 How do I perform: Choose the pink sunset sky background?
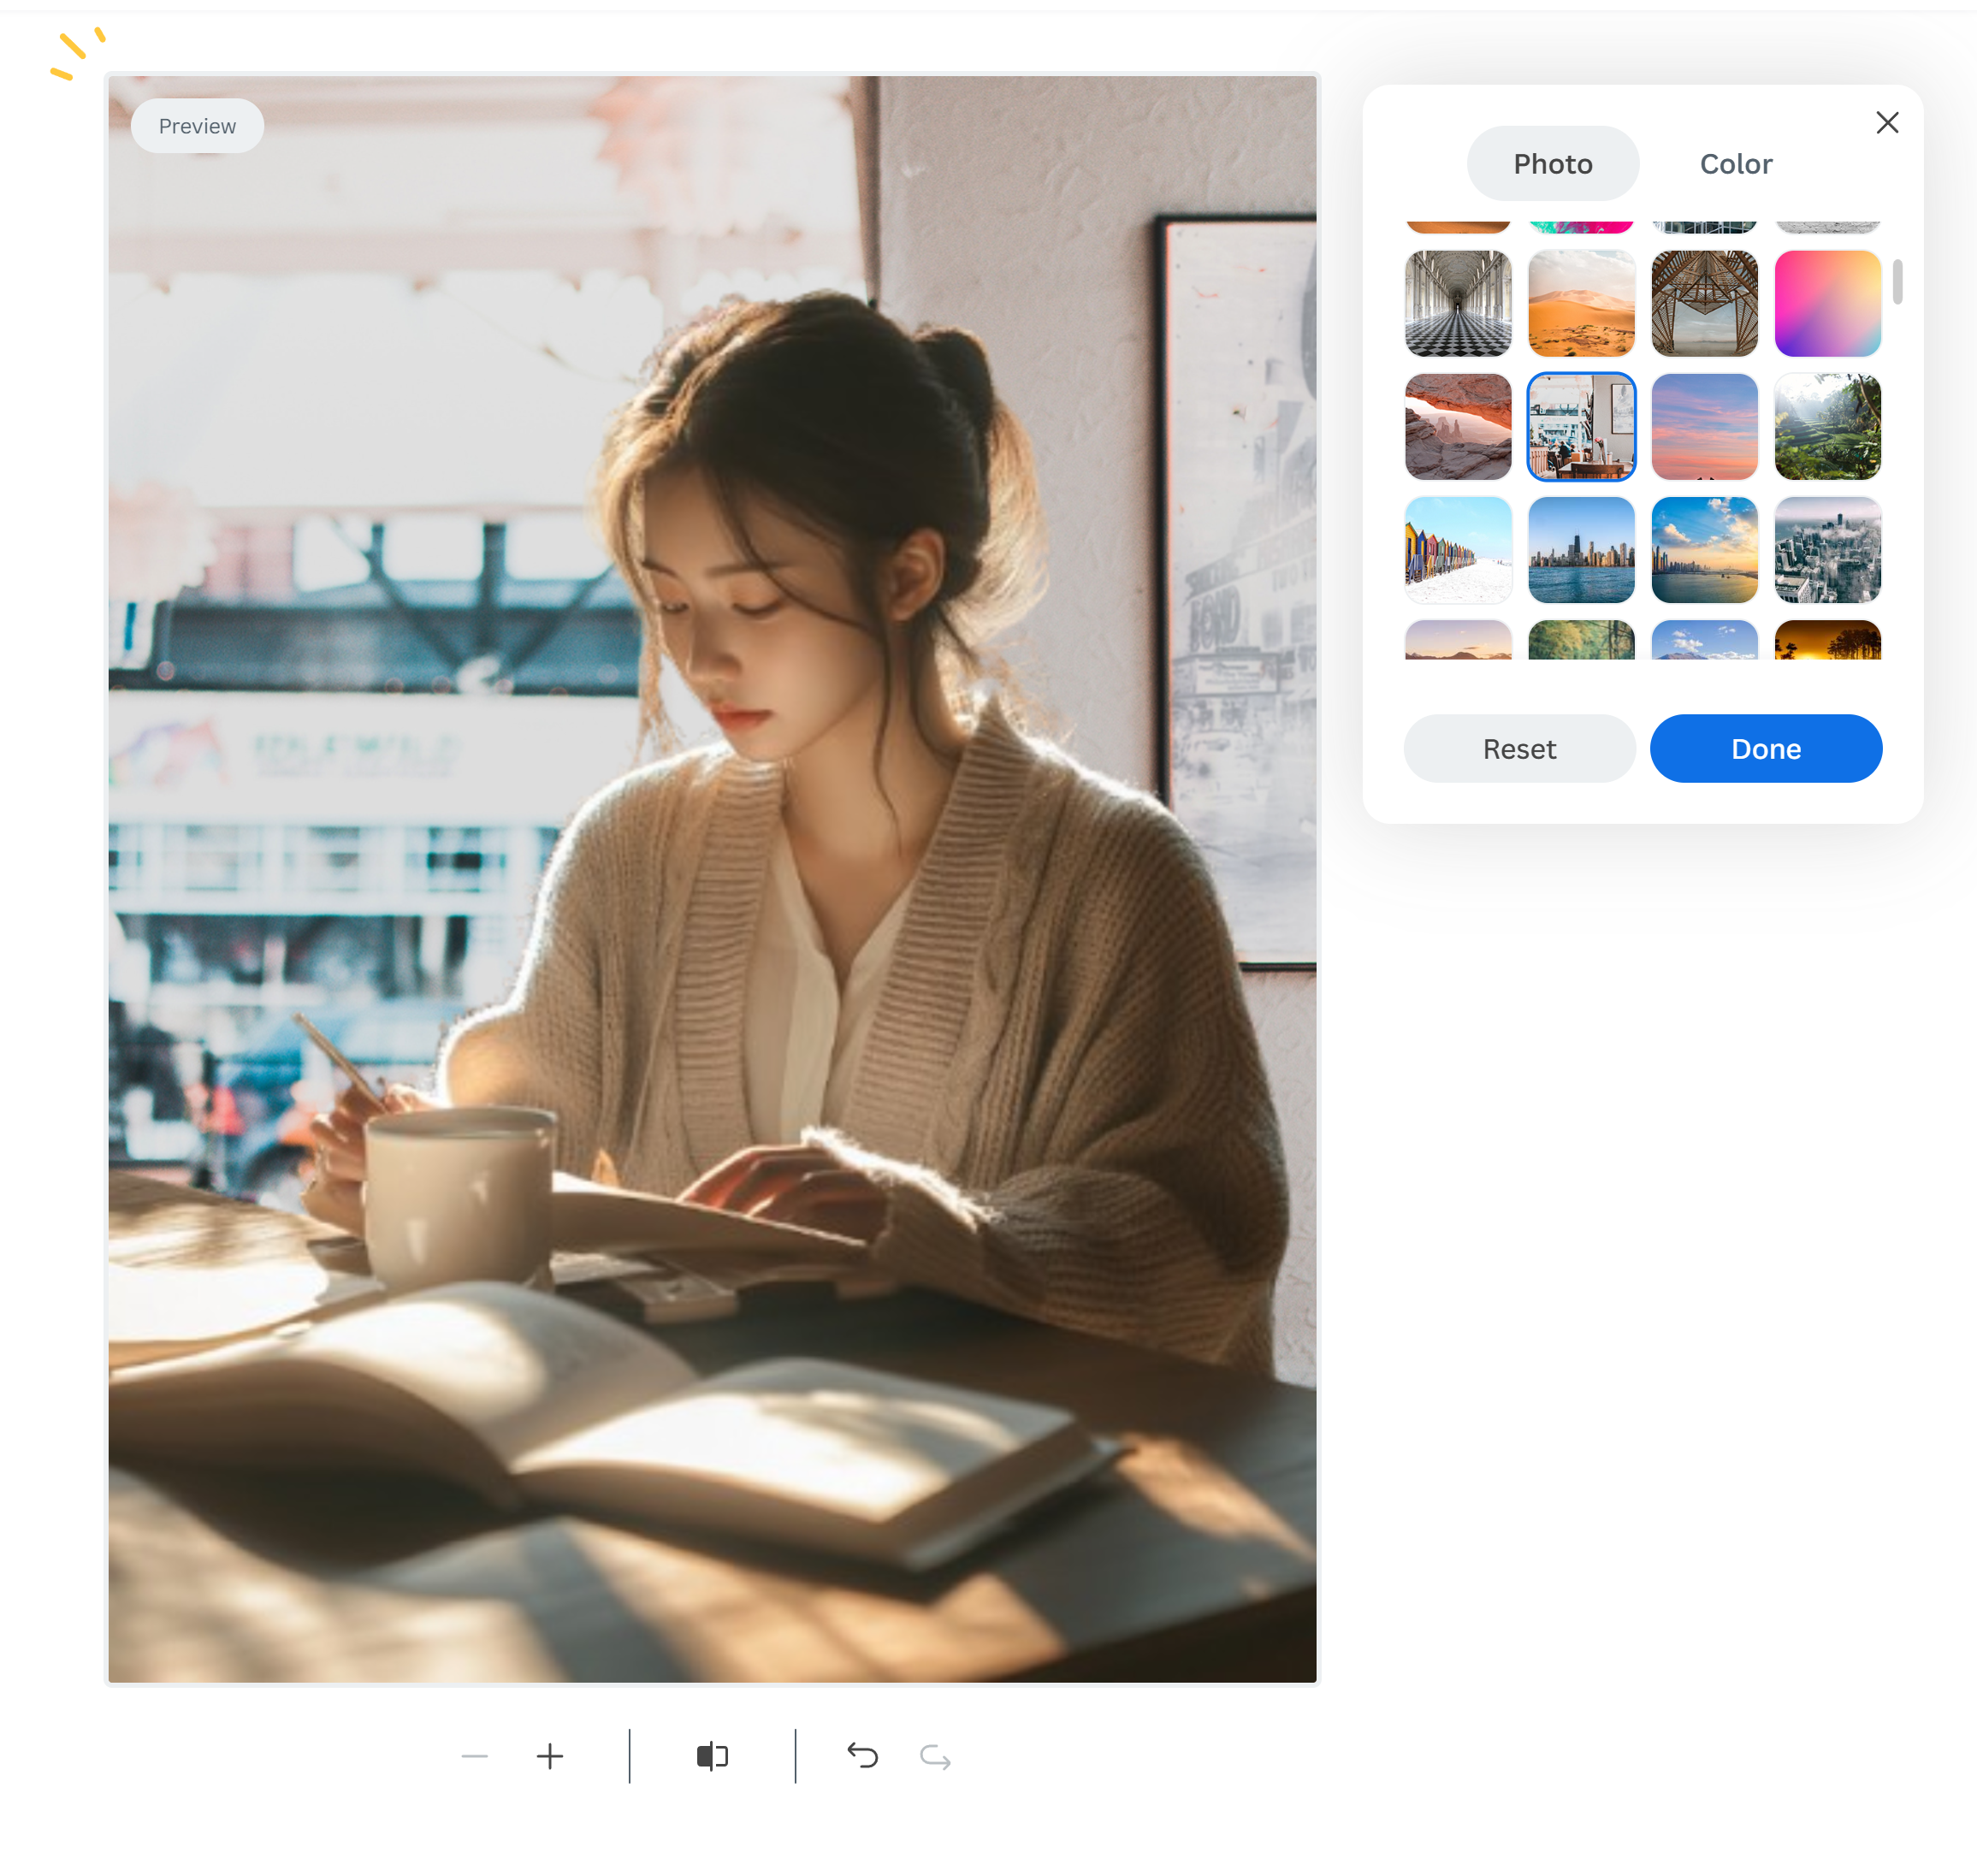click(1703, 426)
